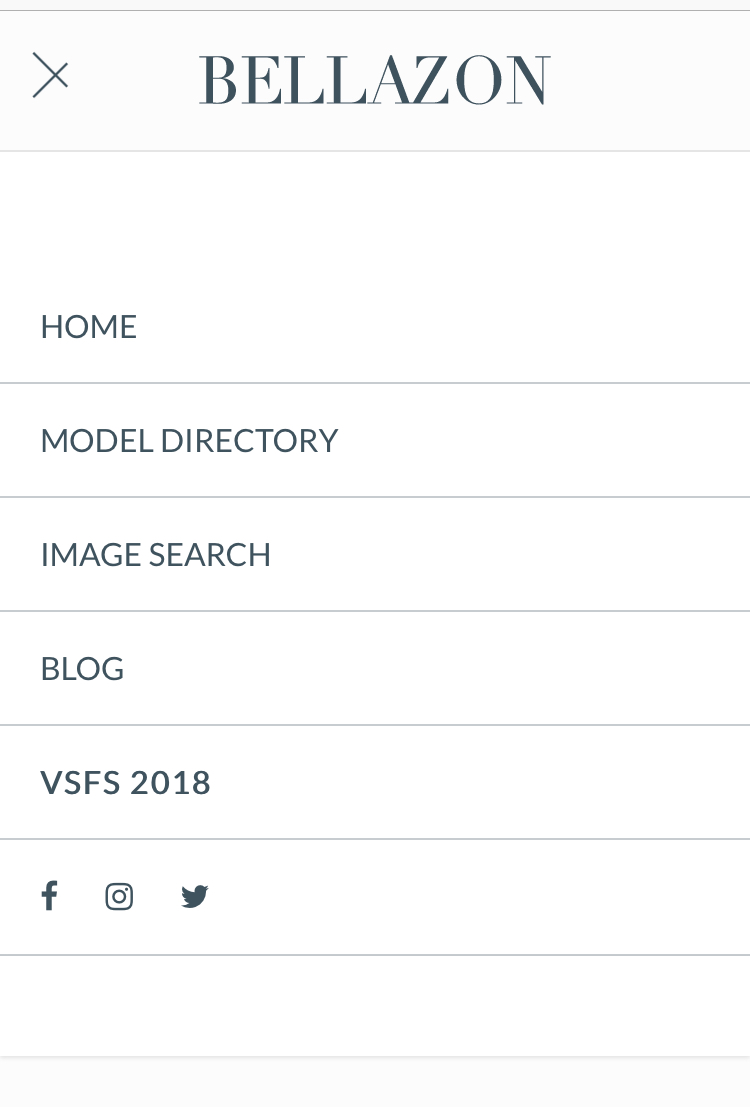This screenshot has width=750, height=1107.
Task: Visit the Blog menu link
Action: 82,669
